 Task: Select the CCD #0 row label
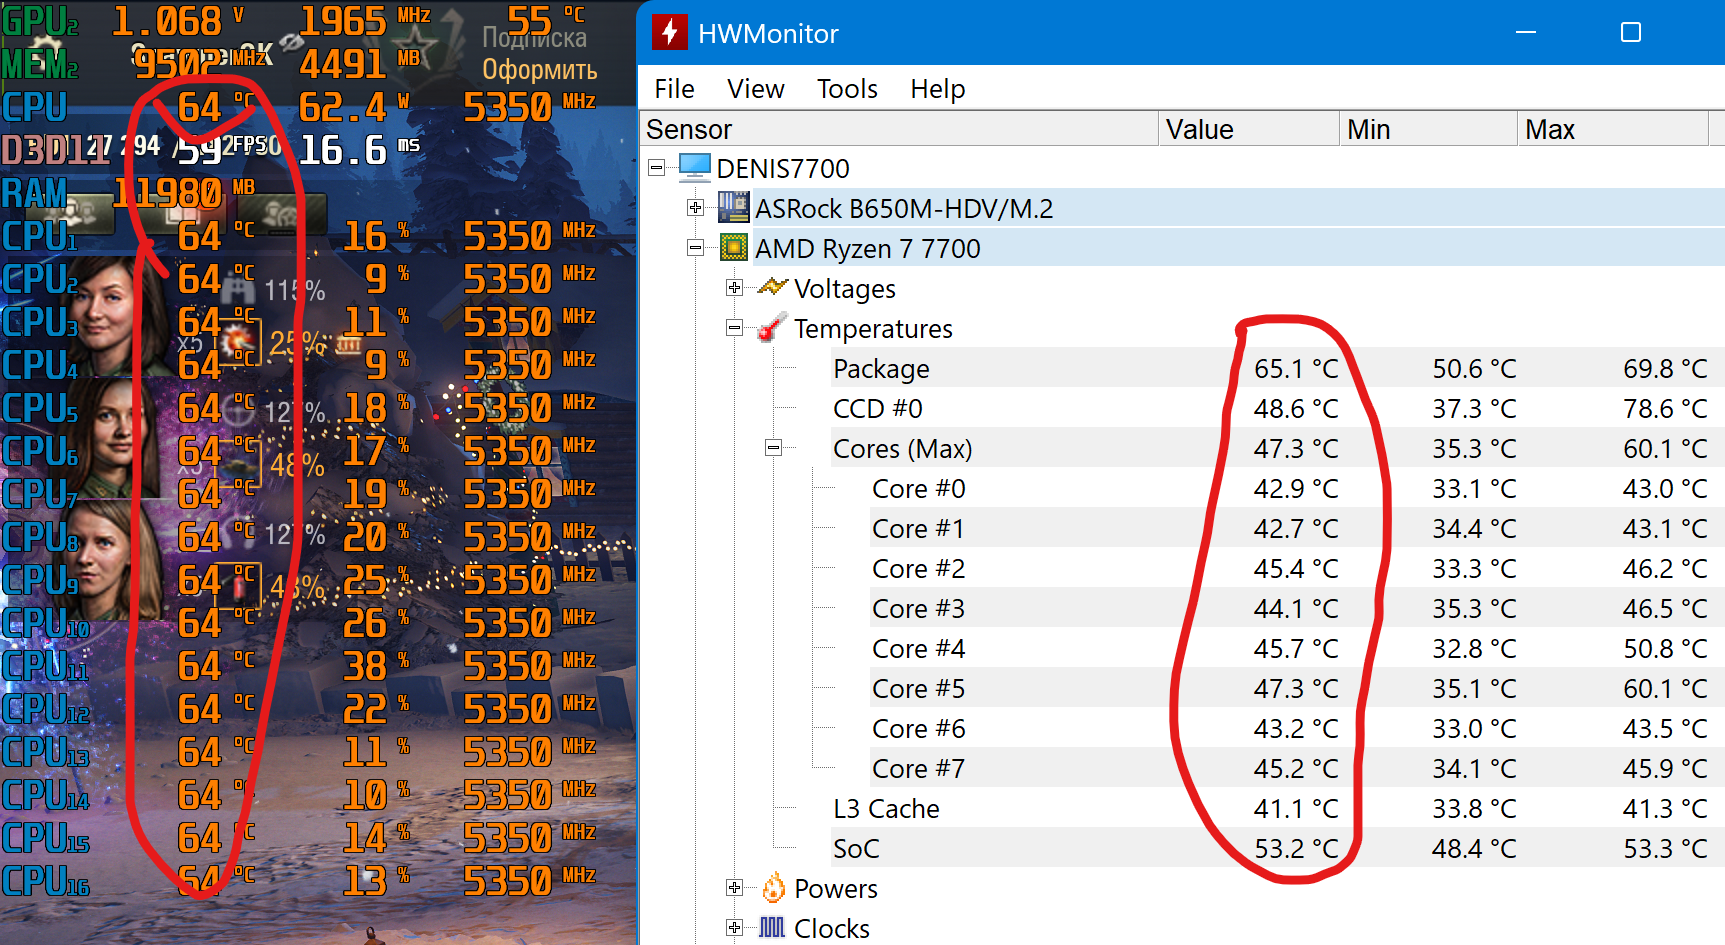click(878, 408)
